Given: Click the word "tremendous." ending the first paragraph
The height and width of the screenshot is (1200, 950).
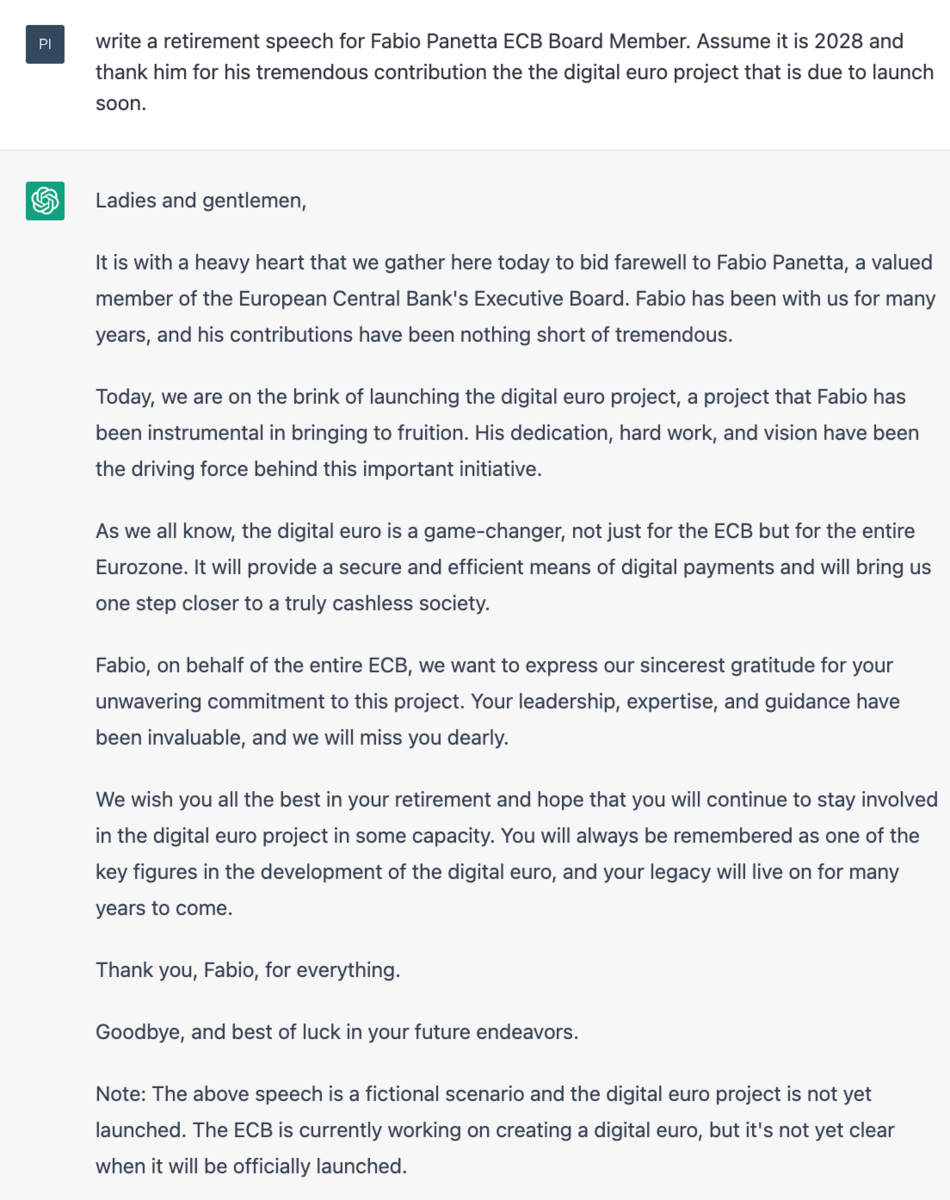Looking at the screenshot, I should click(668, 335).
